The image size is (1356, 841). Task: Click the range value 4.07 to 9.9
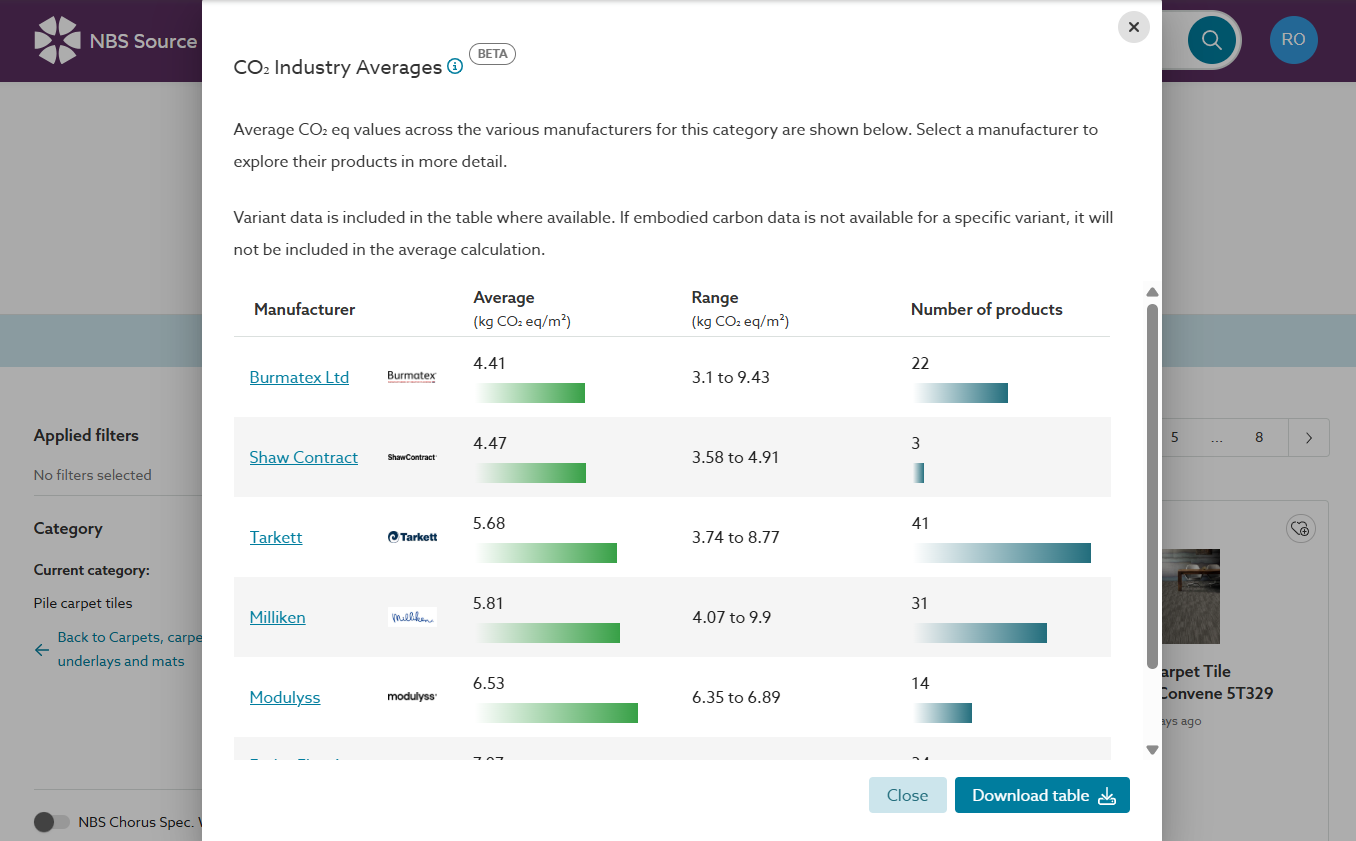732,617
